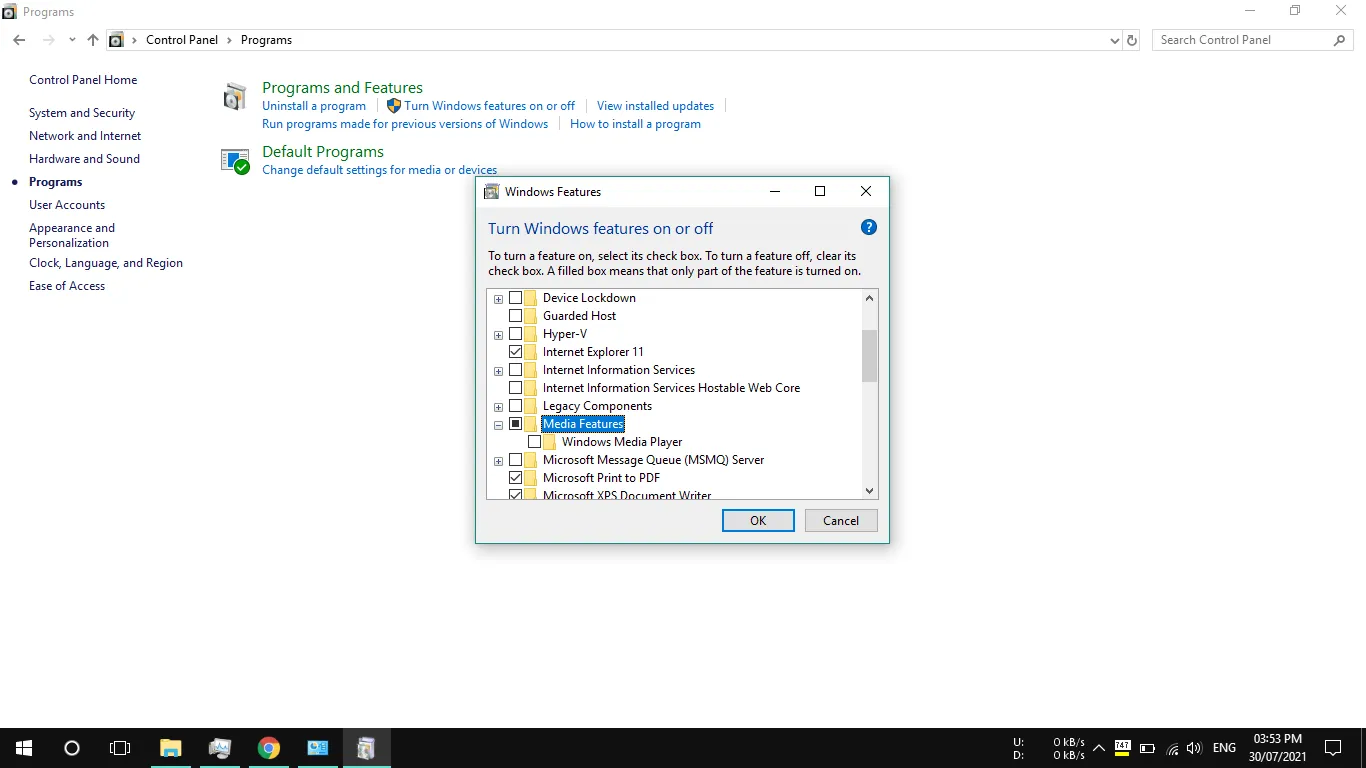Expand Internet Information Services node
The image size is (1366, 768).
(498, 371)
